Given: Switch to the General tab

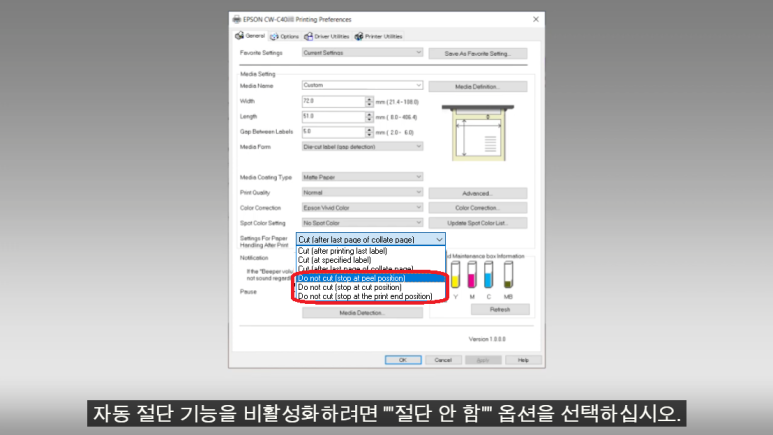Looking at the screenshot, I should pos(250,36).
